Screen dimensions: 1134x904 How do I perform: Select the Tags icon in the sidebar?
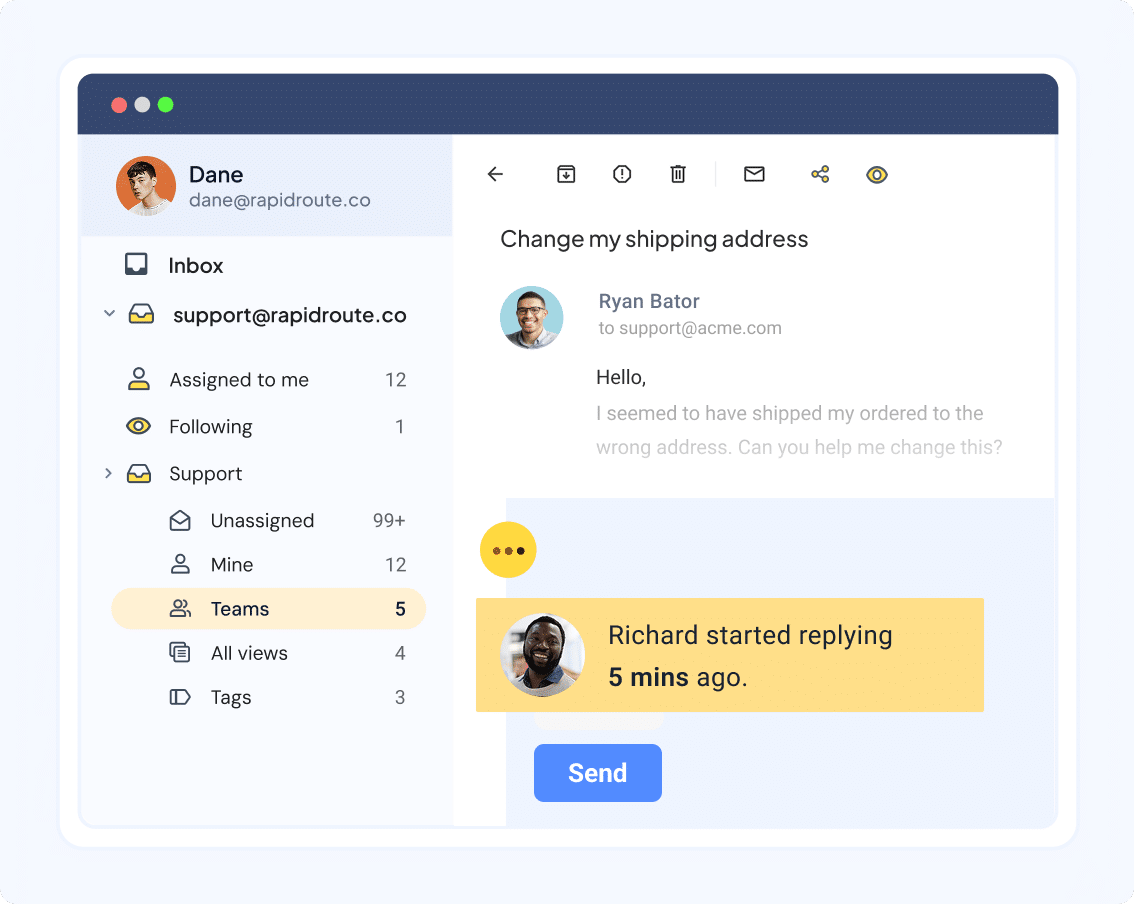tap(179, 697)
